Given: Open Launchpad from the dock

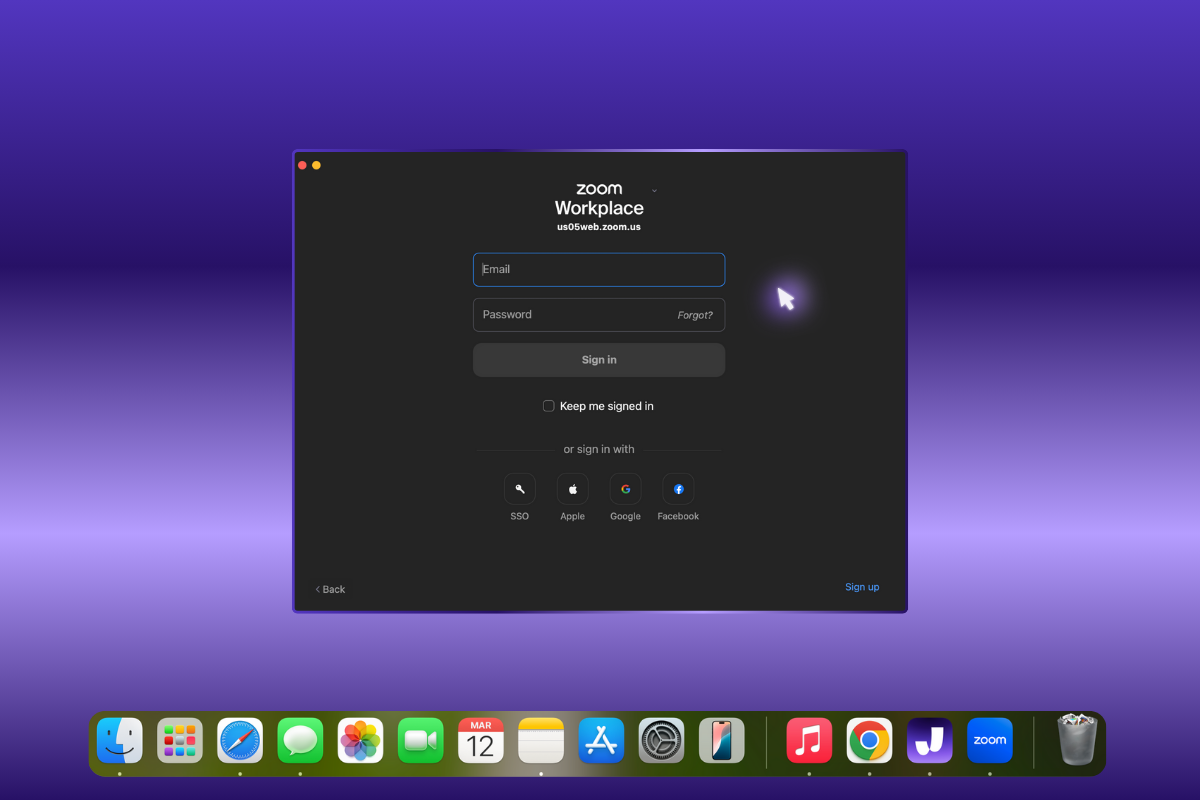Looking at the screenshot, I should (180, 741).
